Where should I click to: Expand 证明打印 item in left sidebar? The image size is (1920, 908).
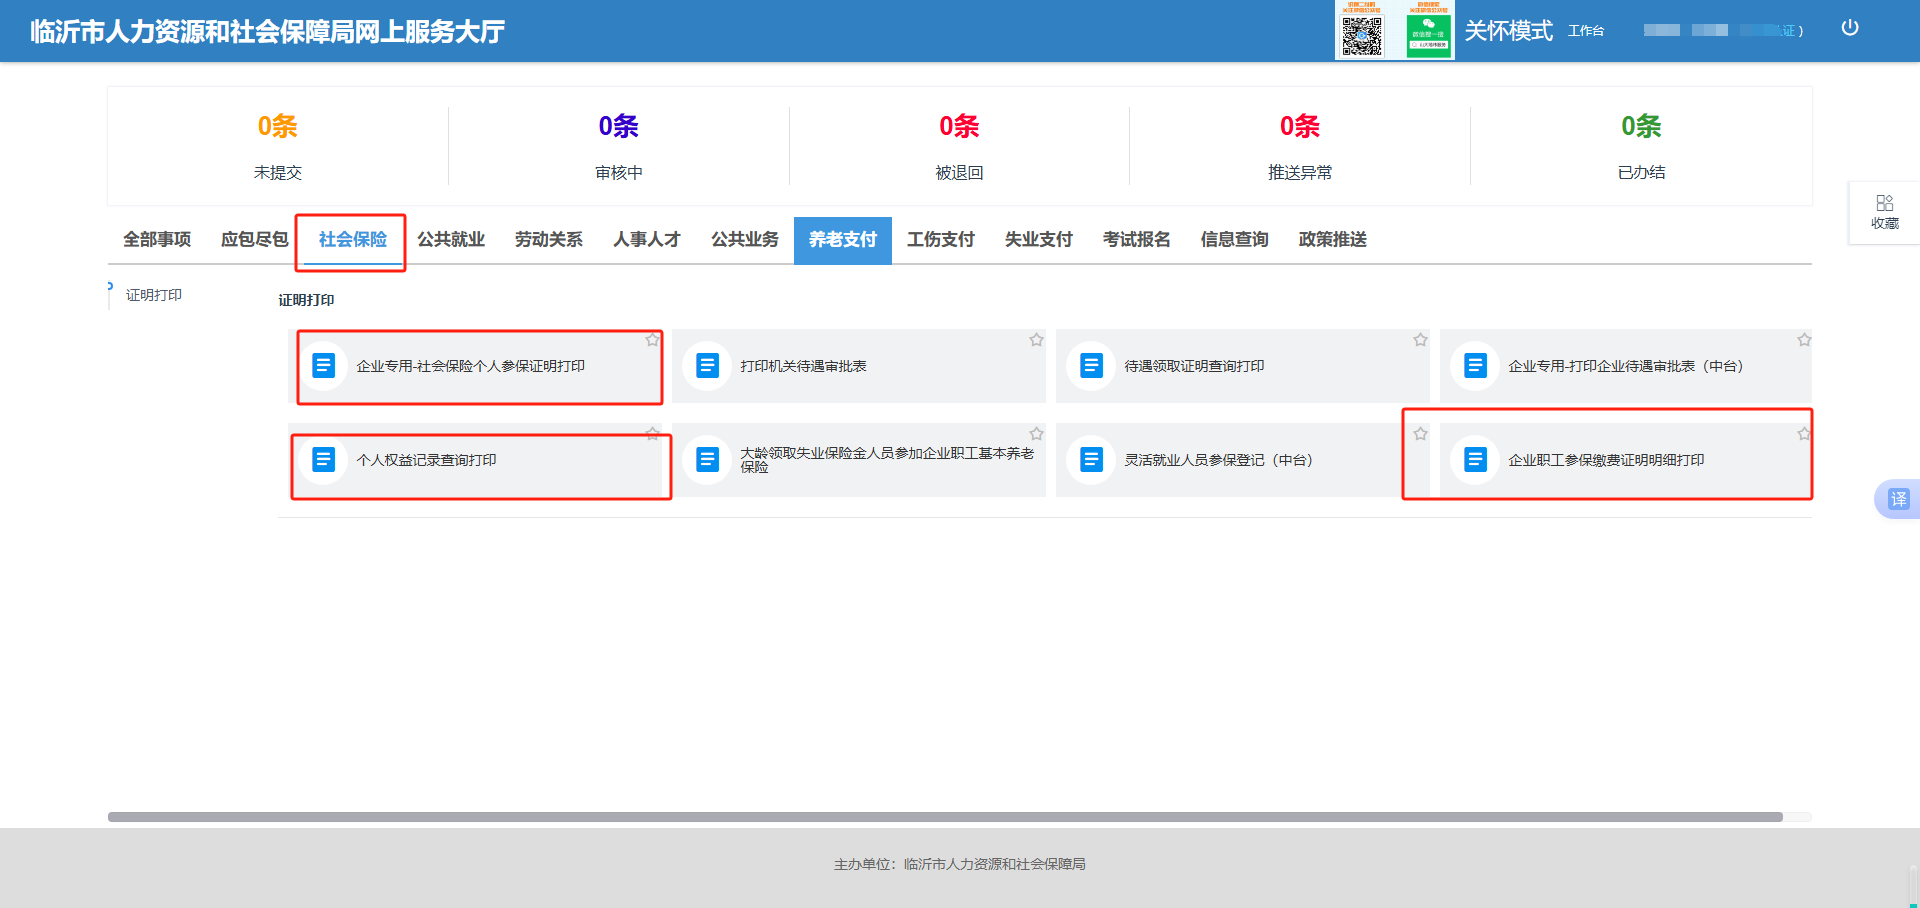coord(153,295)
